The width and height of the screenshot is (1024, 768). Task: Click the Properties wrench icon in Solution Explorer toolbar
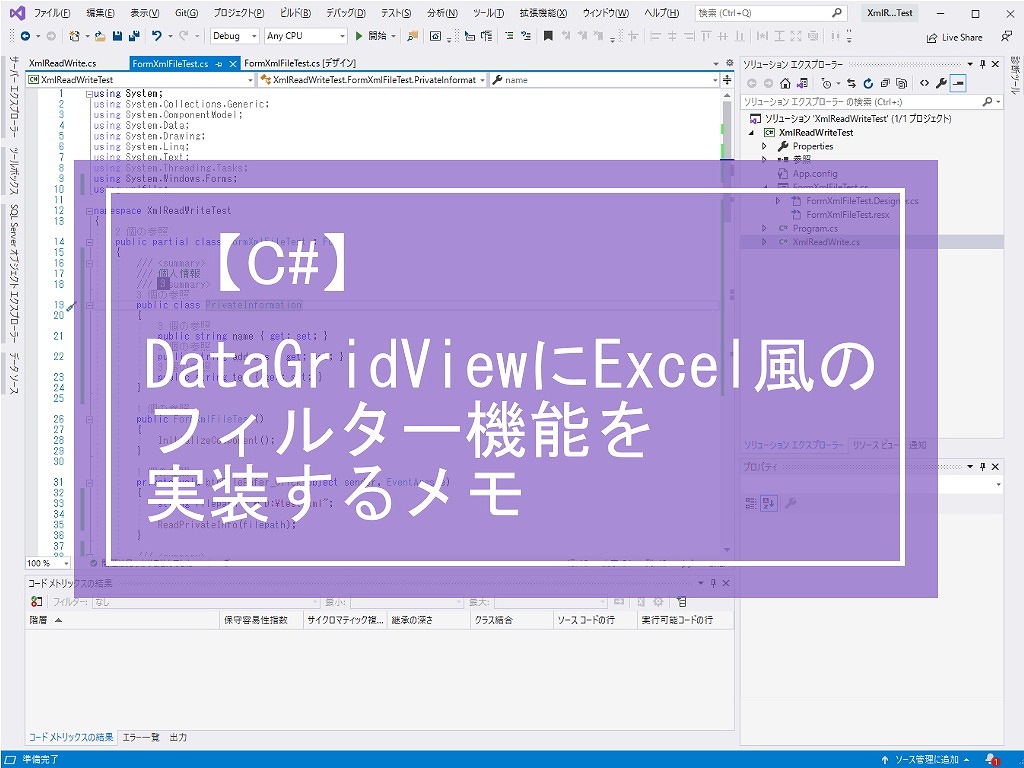(942, 83)
